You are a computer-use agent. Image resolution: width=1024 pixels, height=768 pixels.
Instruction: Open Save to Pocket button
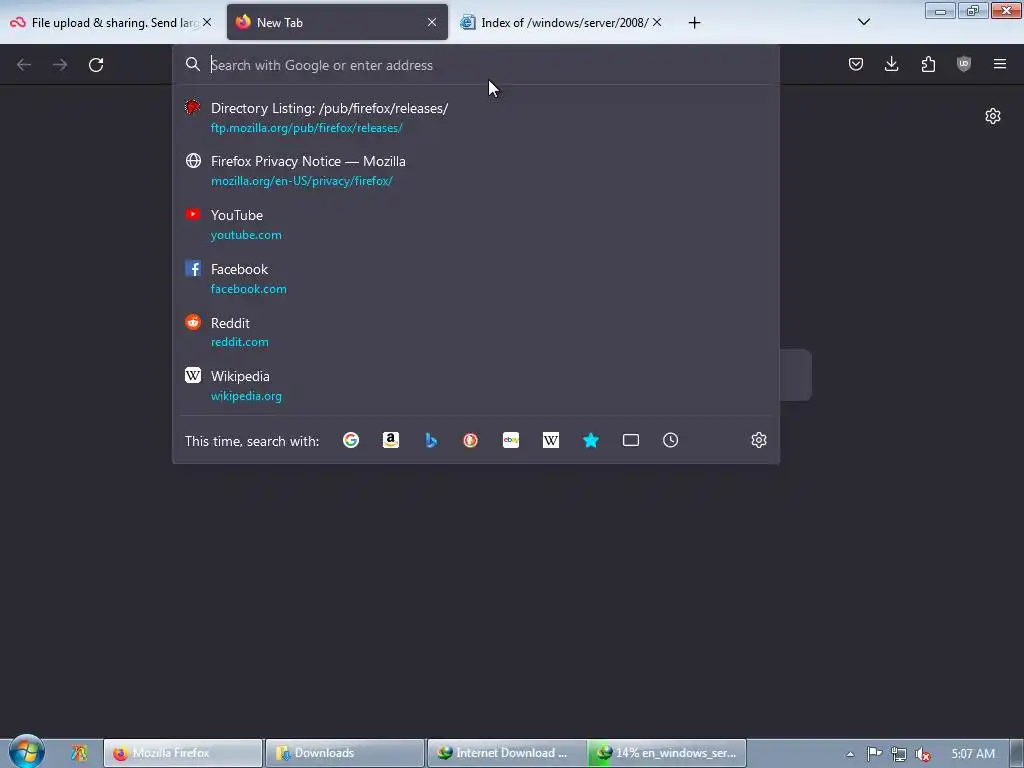856,64
